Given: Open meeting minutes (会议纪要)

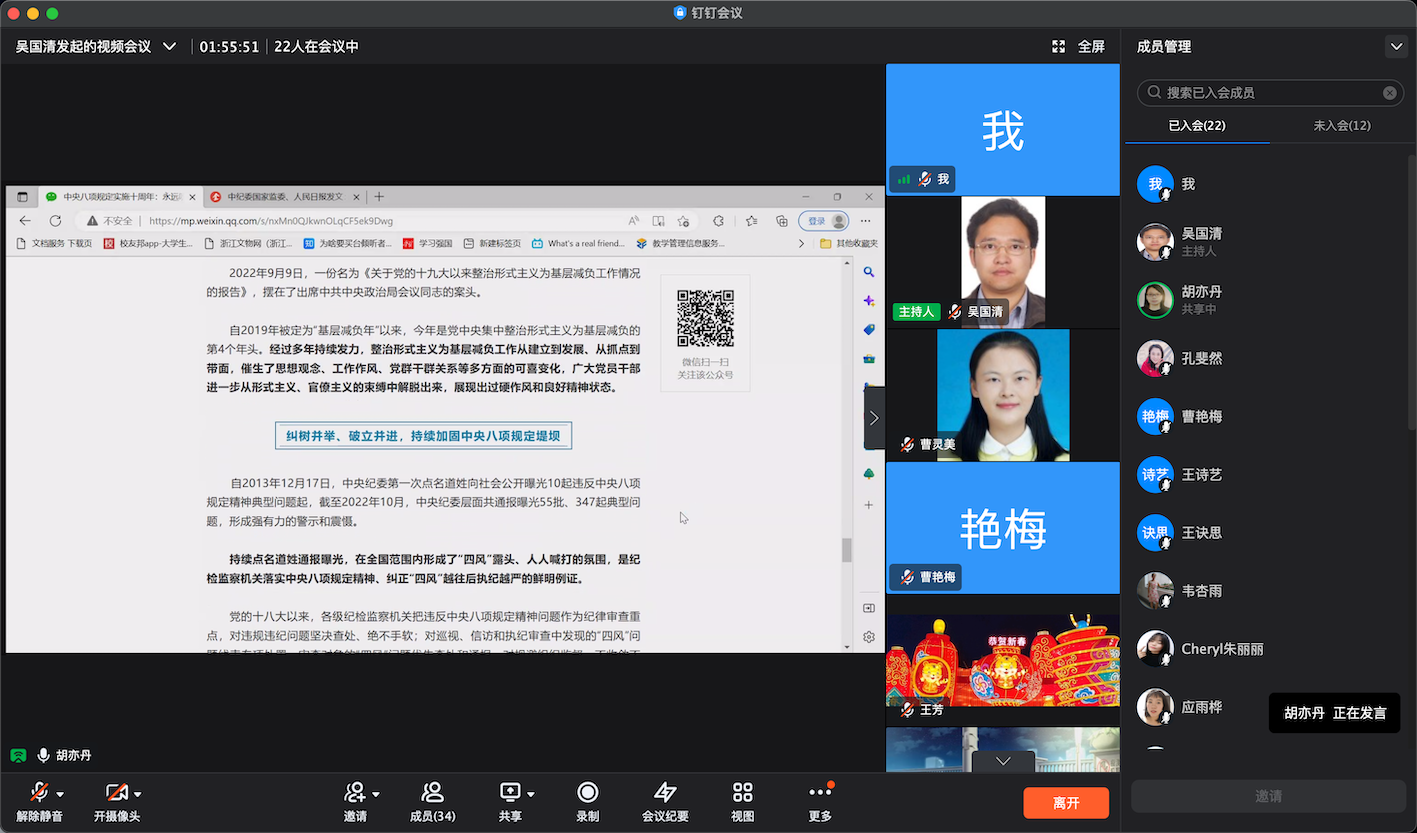Looking at the screenshot, I should 665,793.
